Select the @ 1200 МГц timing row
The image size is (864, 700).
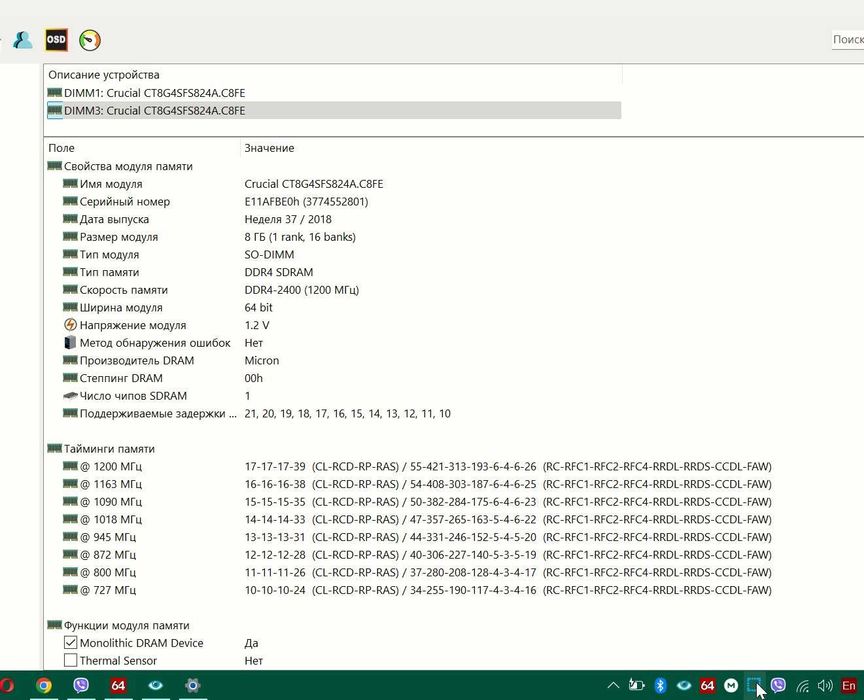(417, 466)
